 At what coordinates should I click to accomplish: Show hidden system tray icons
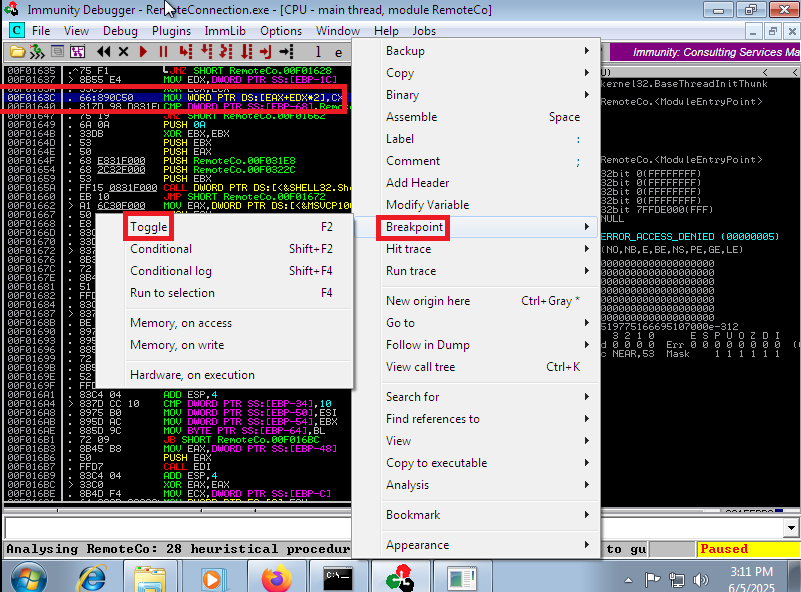628,580
